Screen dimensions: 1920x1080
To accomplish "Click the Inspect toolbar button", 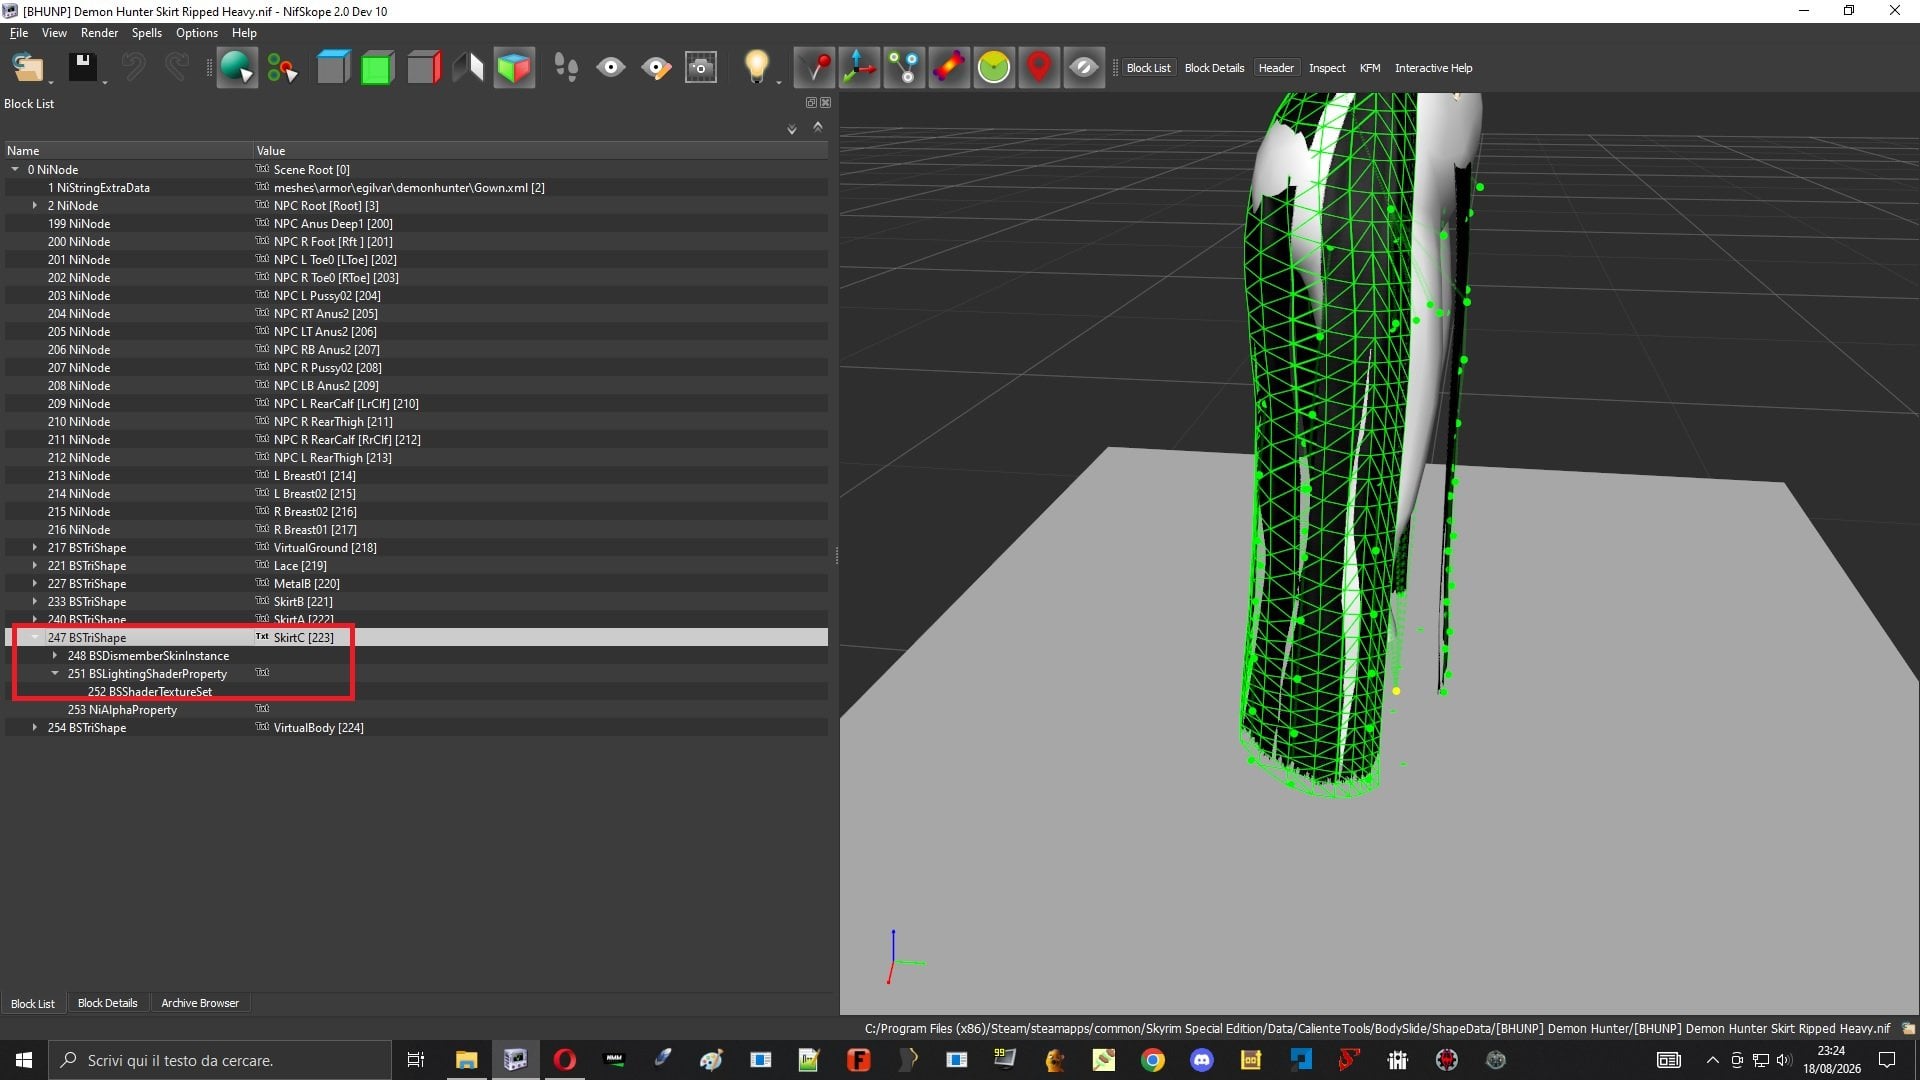I will pos(1327,68).
